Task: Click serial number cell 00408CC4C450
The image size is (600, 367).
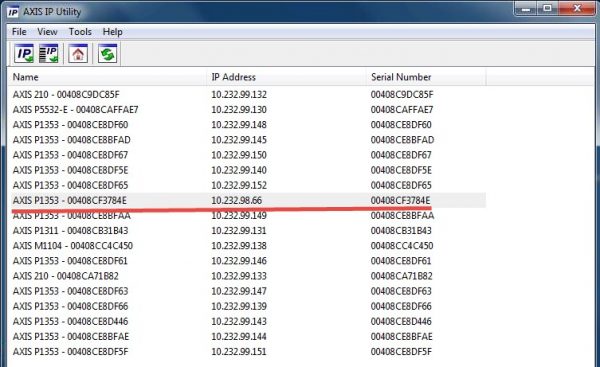Action: [x=402, y=246]
